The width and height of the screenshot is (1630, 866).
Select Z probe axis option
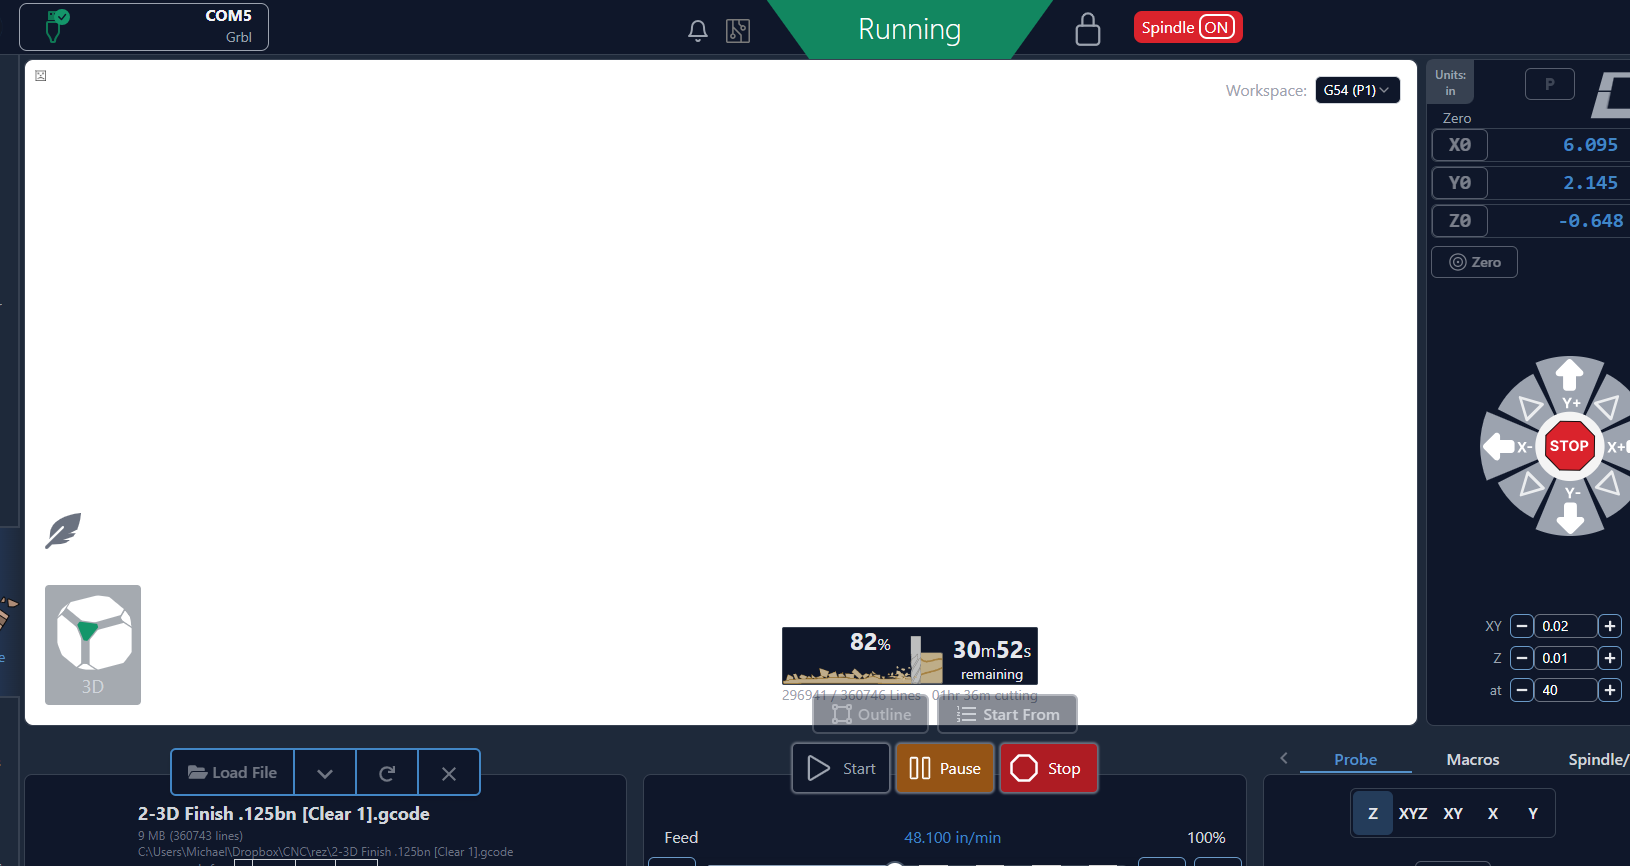click(x=1372, y=814)
